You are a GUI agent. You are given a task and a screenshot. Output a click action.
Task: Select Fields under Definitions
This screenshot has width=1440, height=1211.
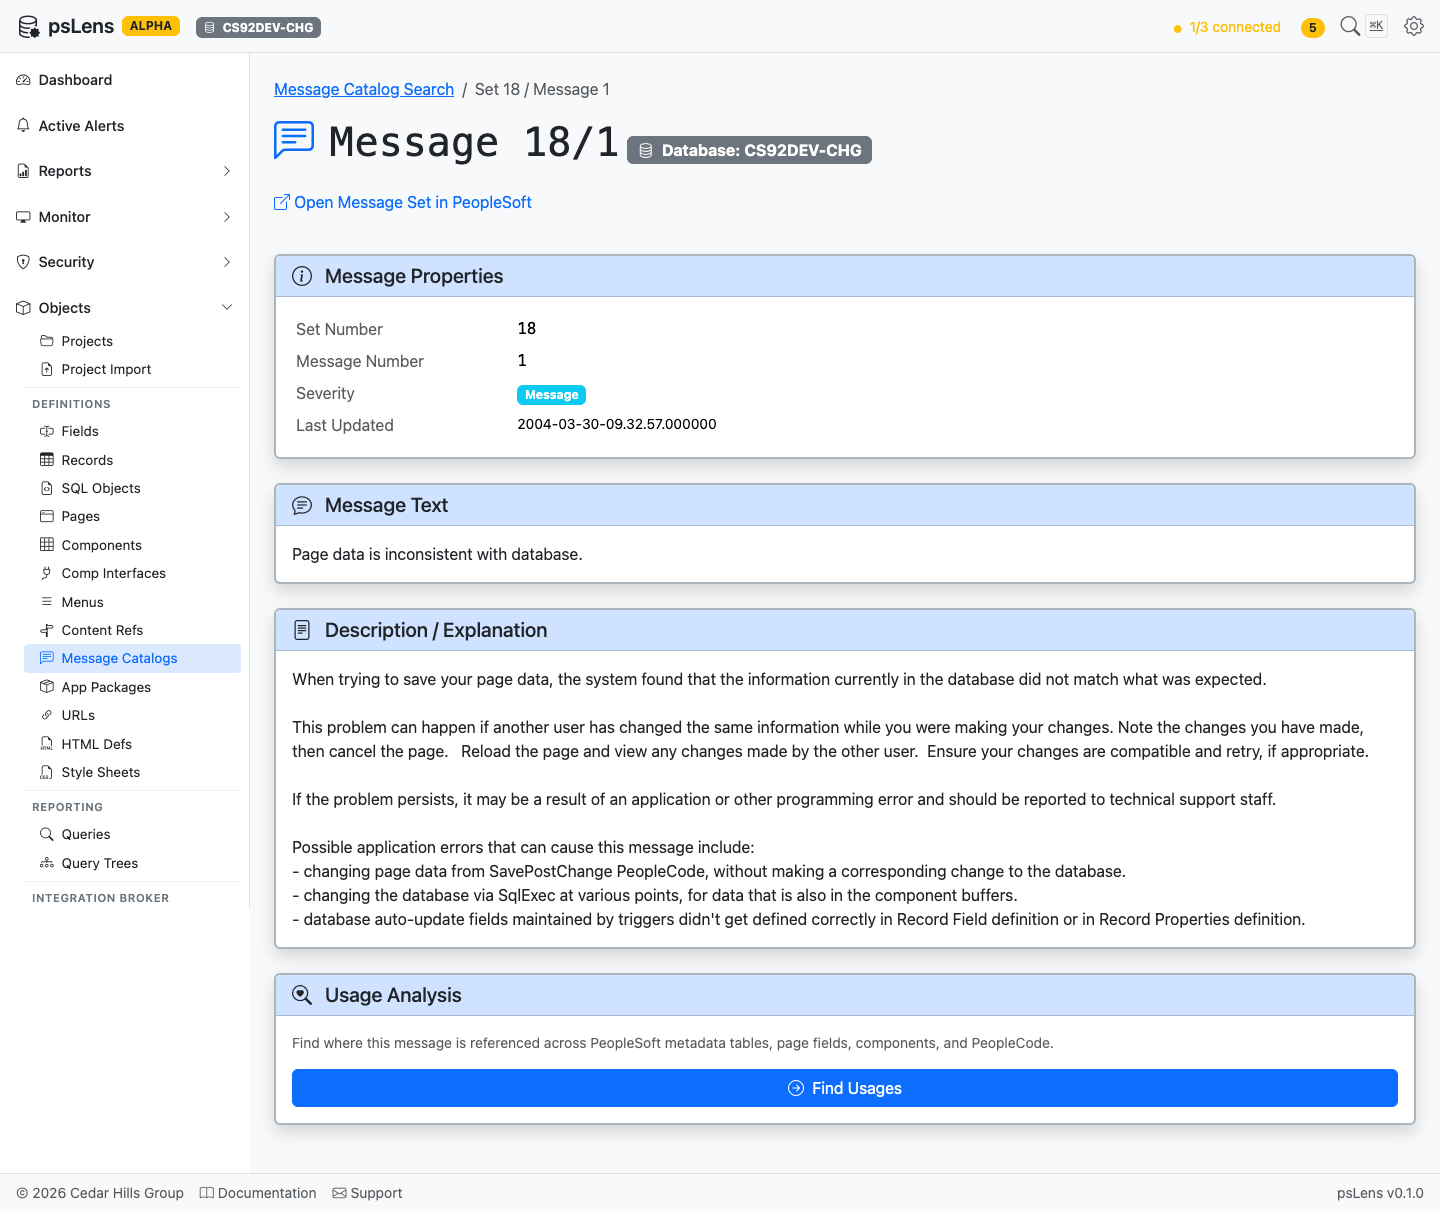click(x=132, y=431)
